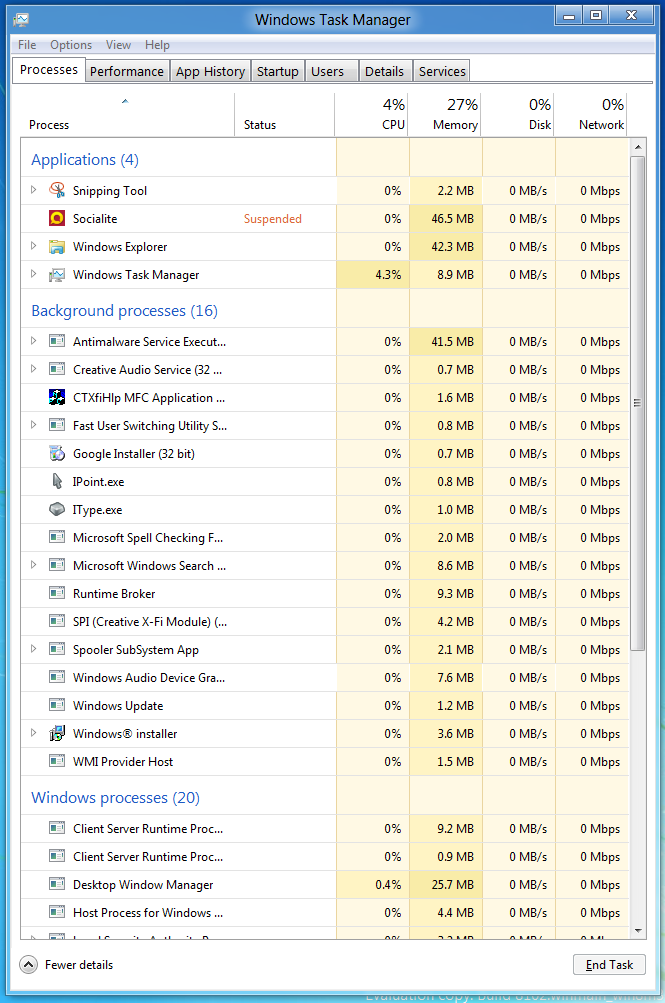Switch to the App History tab
The width and height of the screenshot is (665, 1003).
pos(210,71)
